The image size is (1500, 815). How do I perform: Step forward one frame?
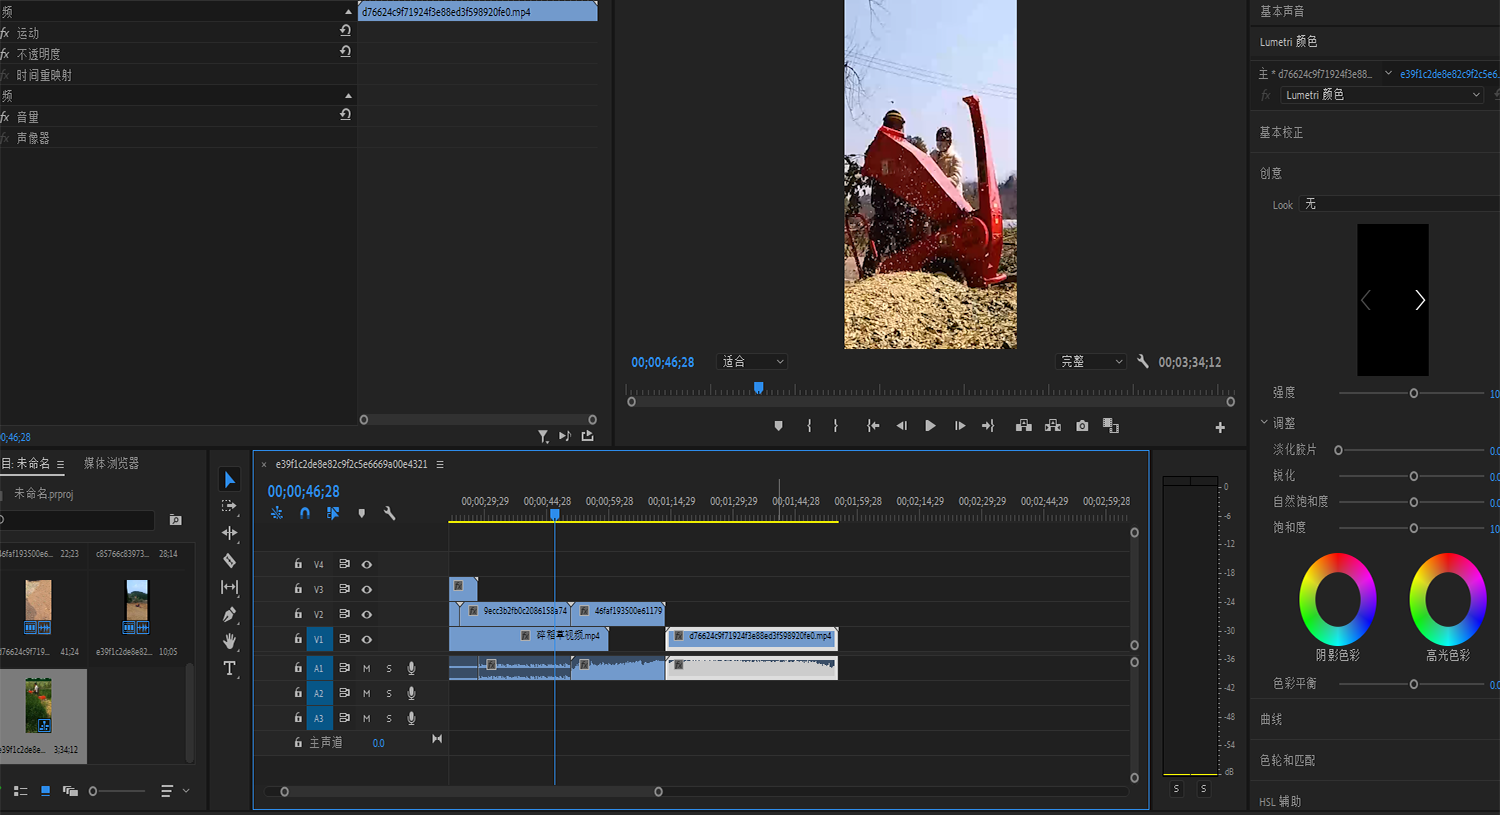click(959, 426)
